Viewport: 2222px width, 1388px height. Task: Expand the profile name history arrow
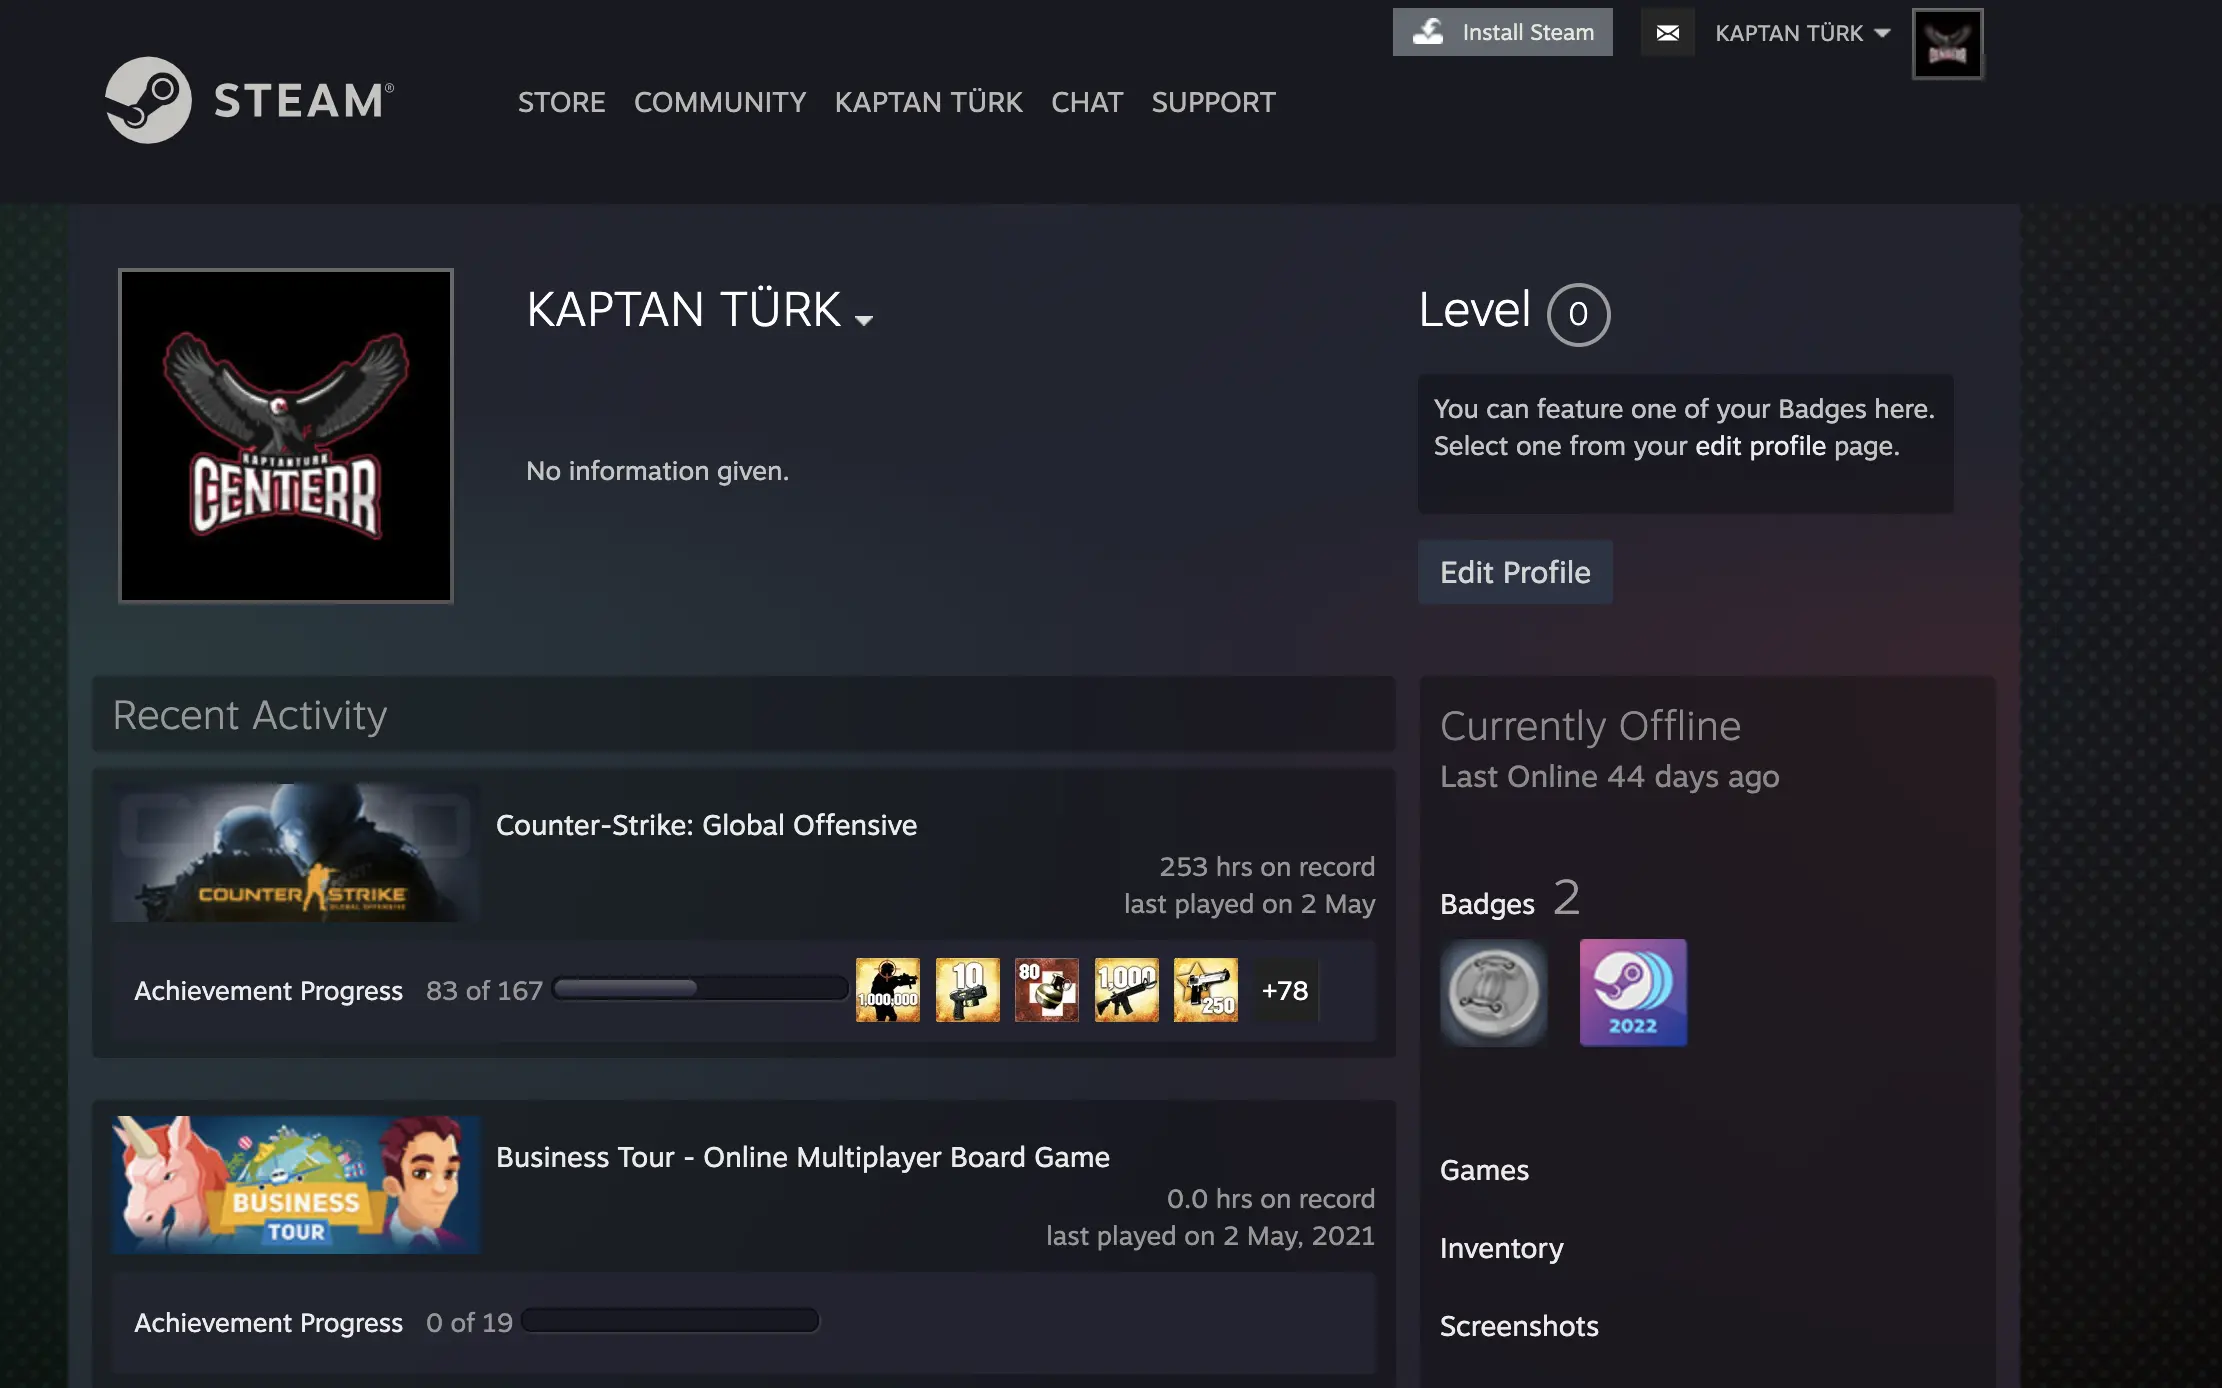click(864, 320)
